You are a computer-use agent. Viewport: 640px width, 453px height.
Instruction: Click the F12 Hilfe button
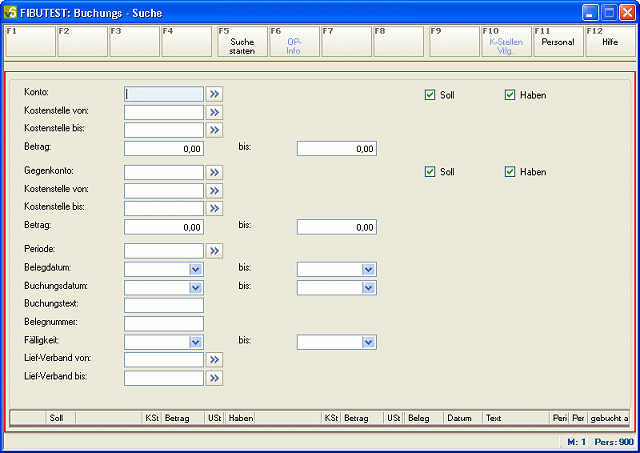(609, 42)
